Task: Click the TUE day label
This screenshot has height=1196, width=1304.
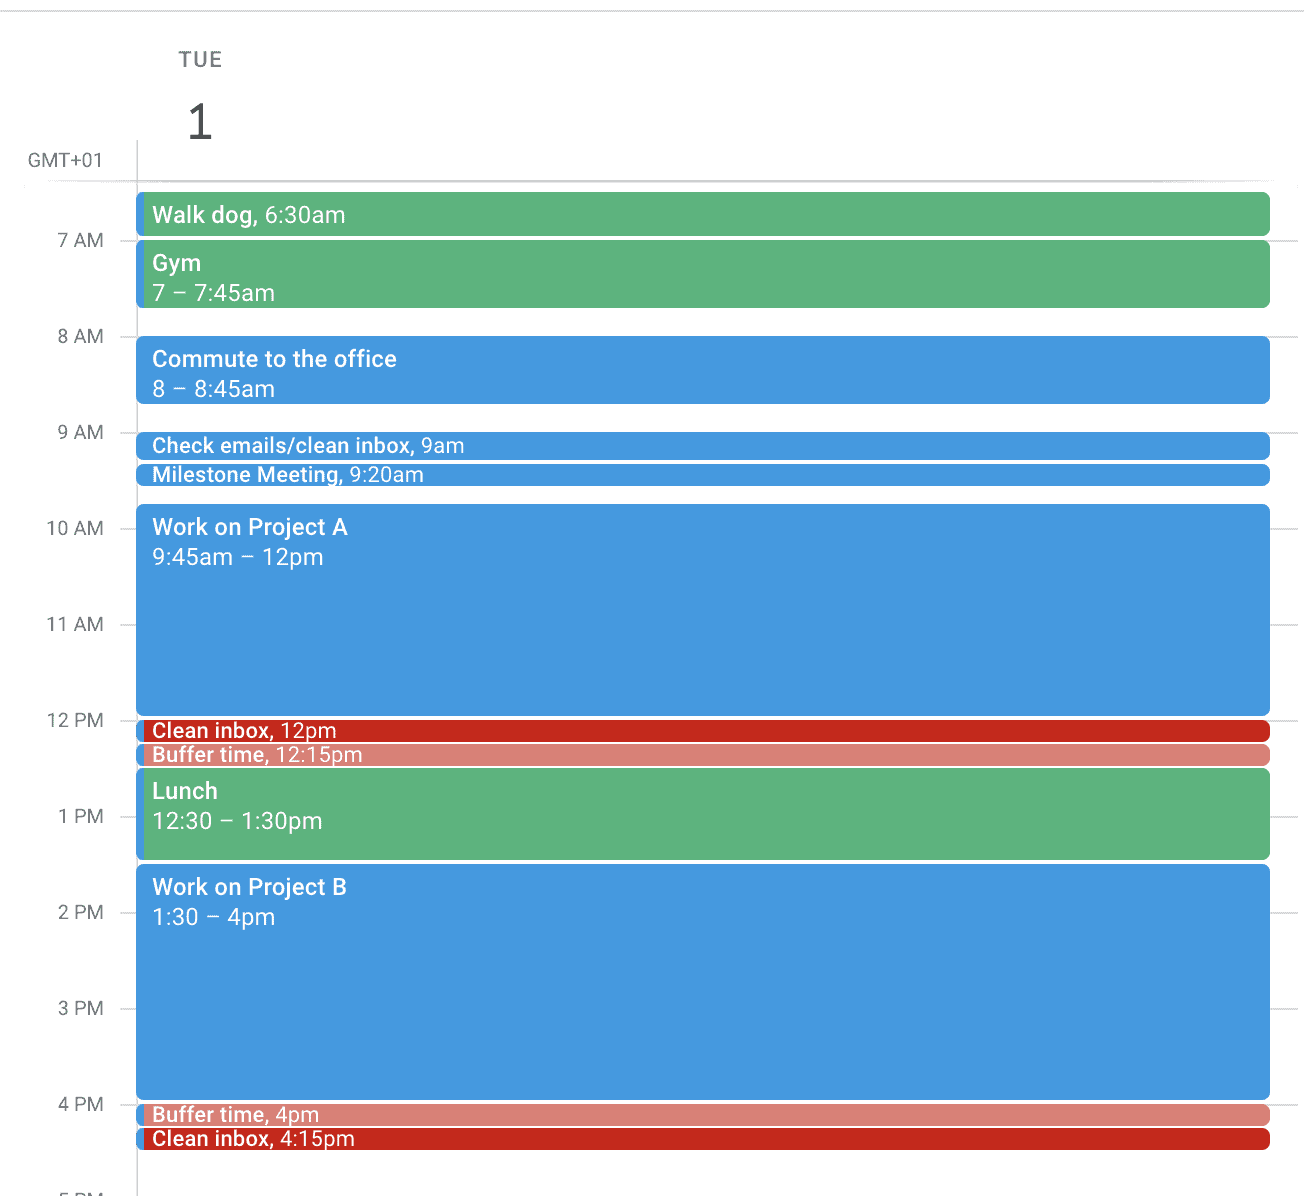Action: (200, 60)
